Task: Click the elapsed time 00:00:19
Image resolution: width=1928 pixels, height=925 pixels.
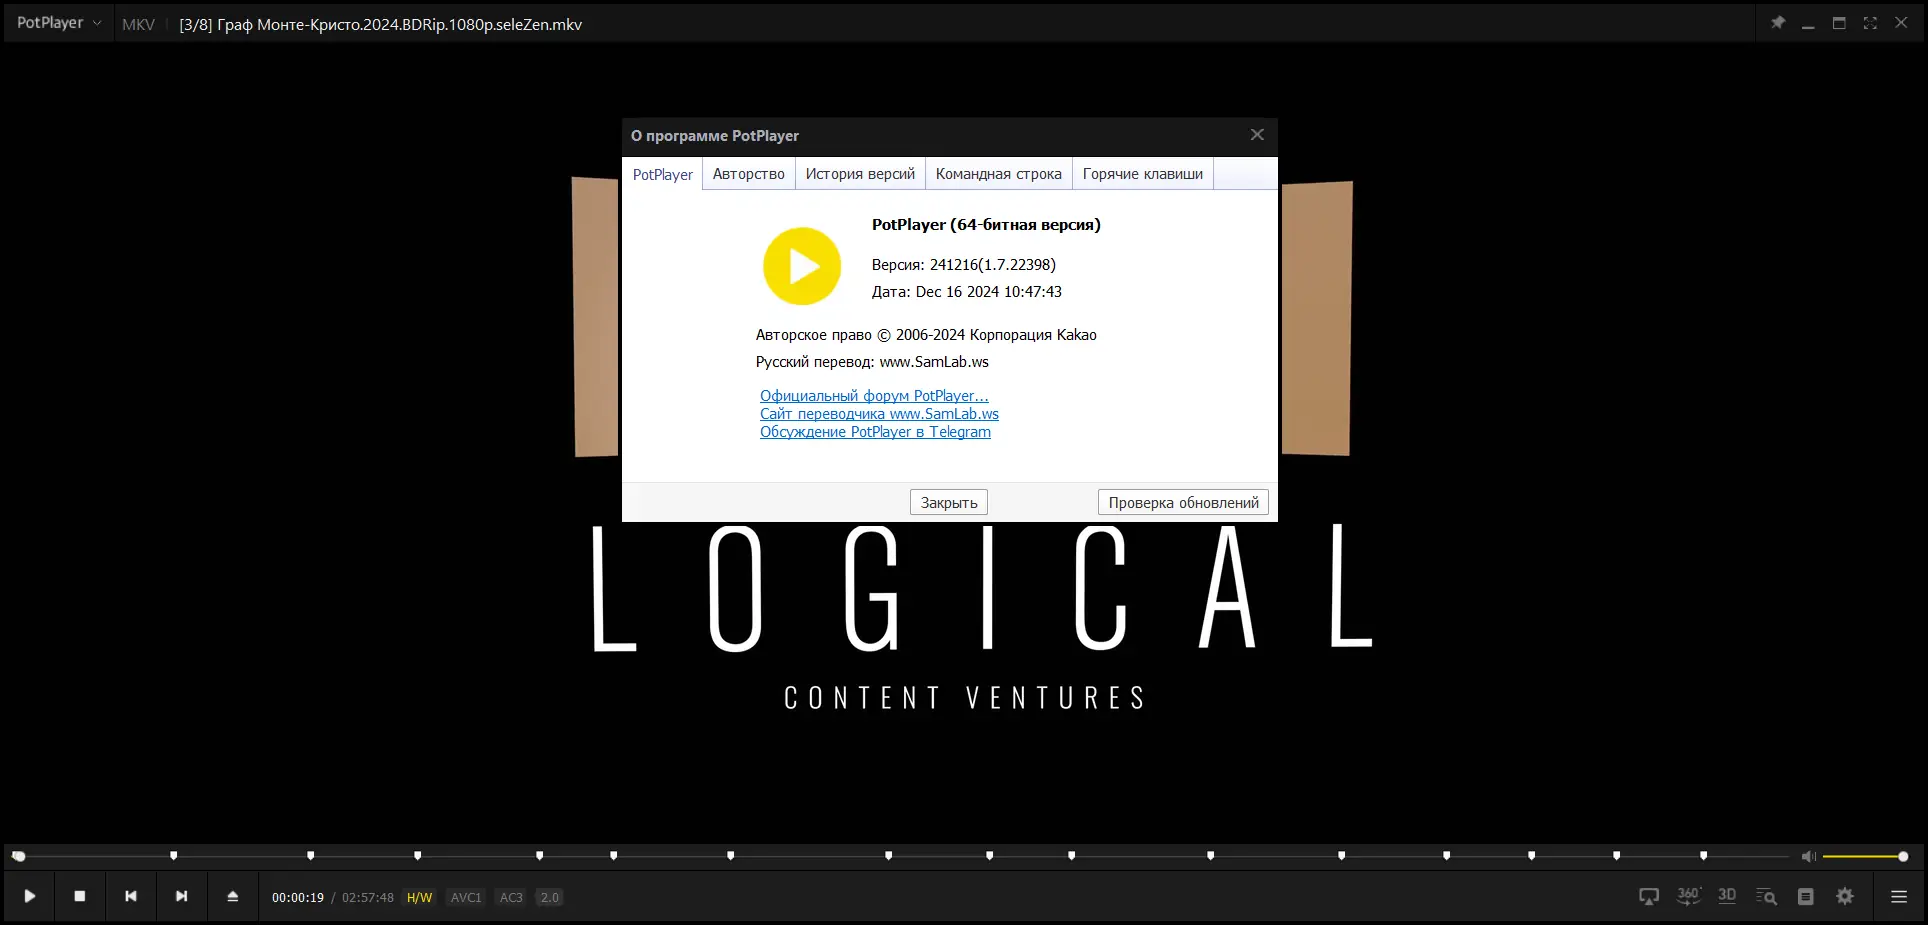Action: (298, 898)
